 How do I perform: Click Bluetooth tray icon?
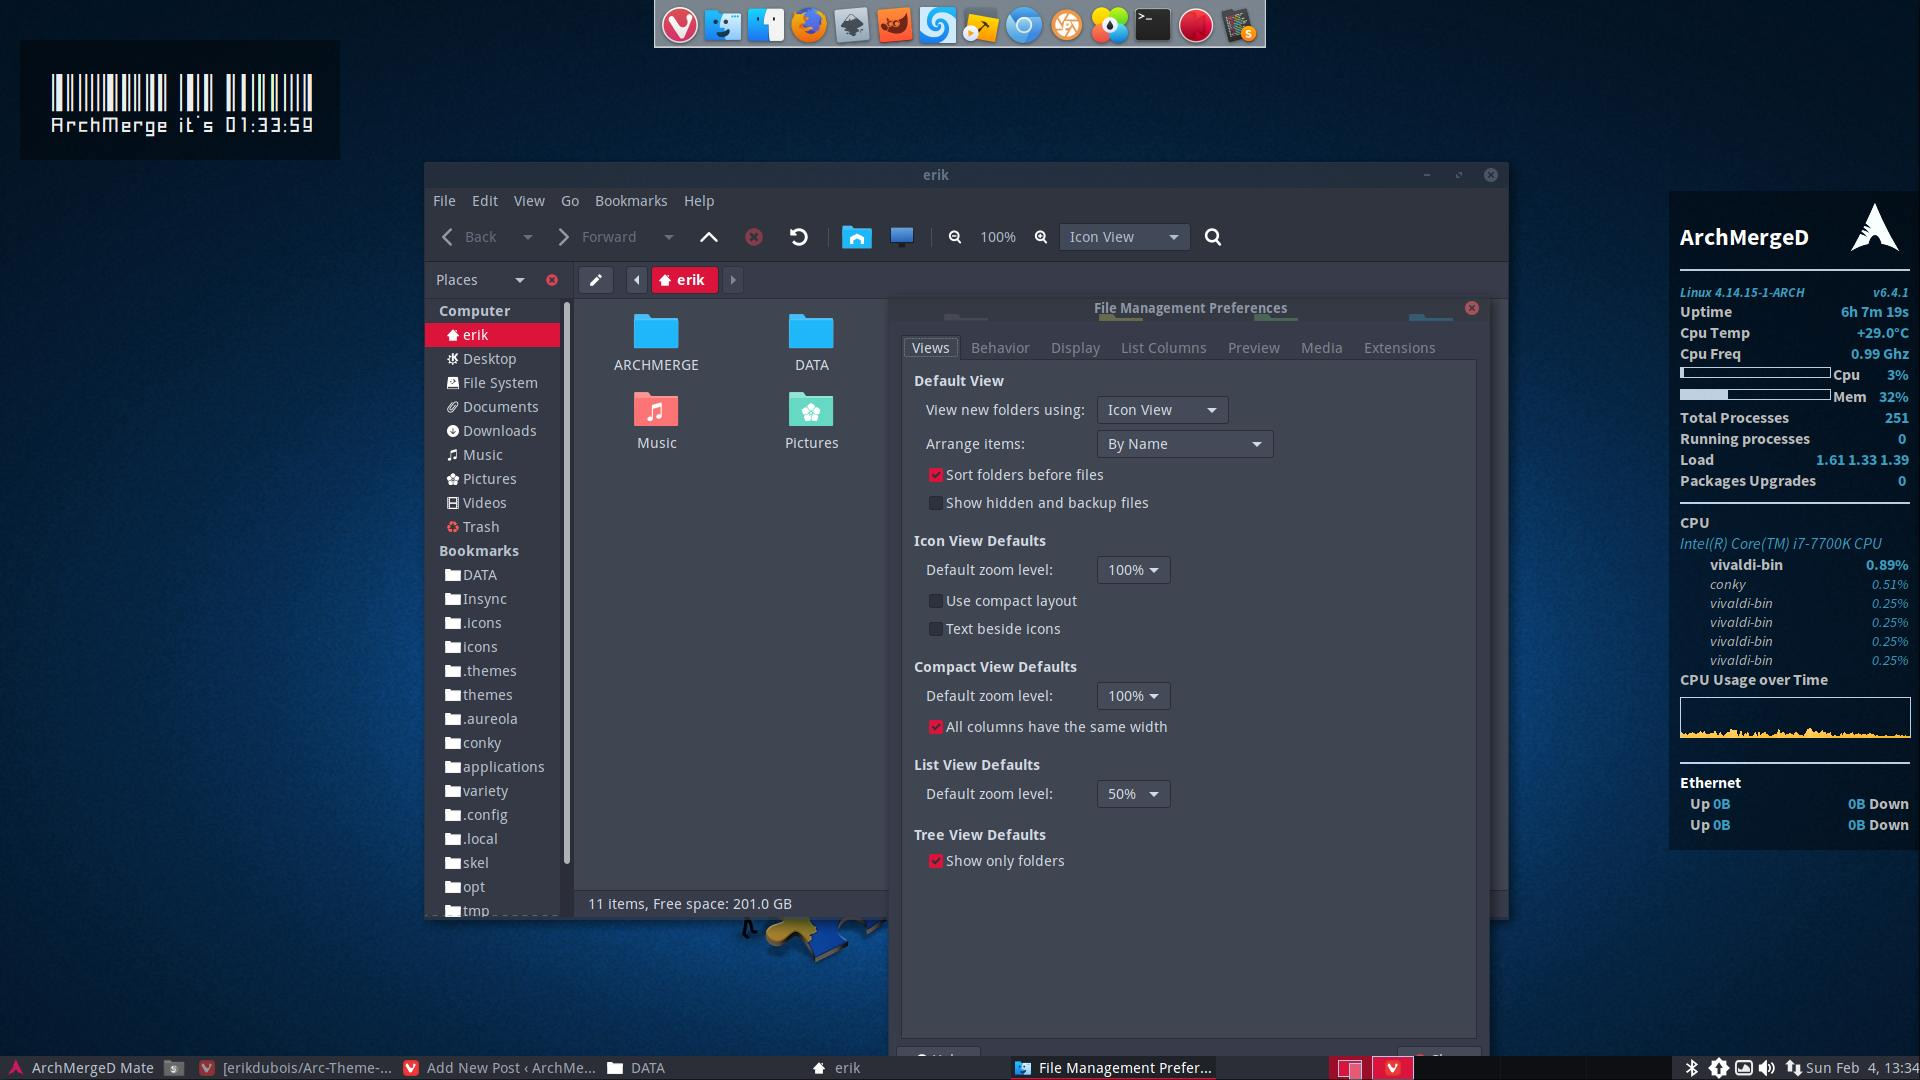1692,1068
